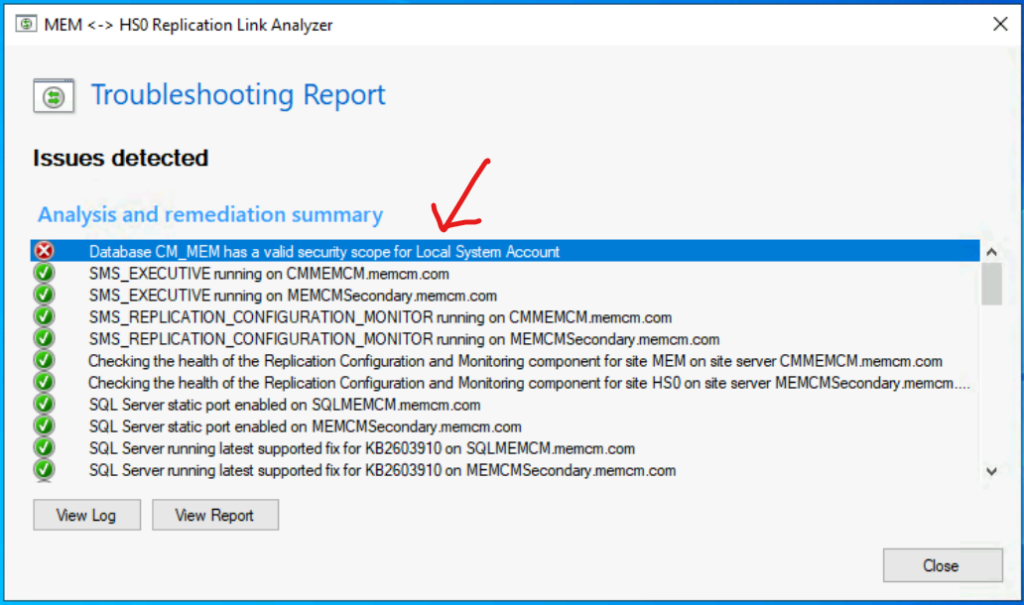Click check icon for static port on SQLMEMCM

click(x=44, y=404)
